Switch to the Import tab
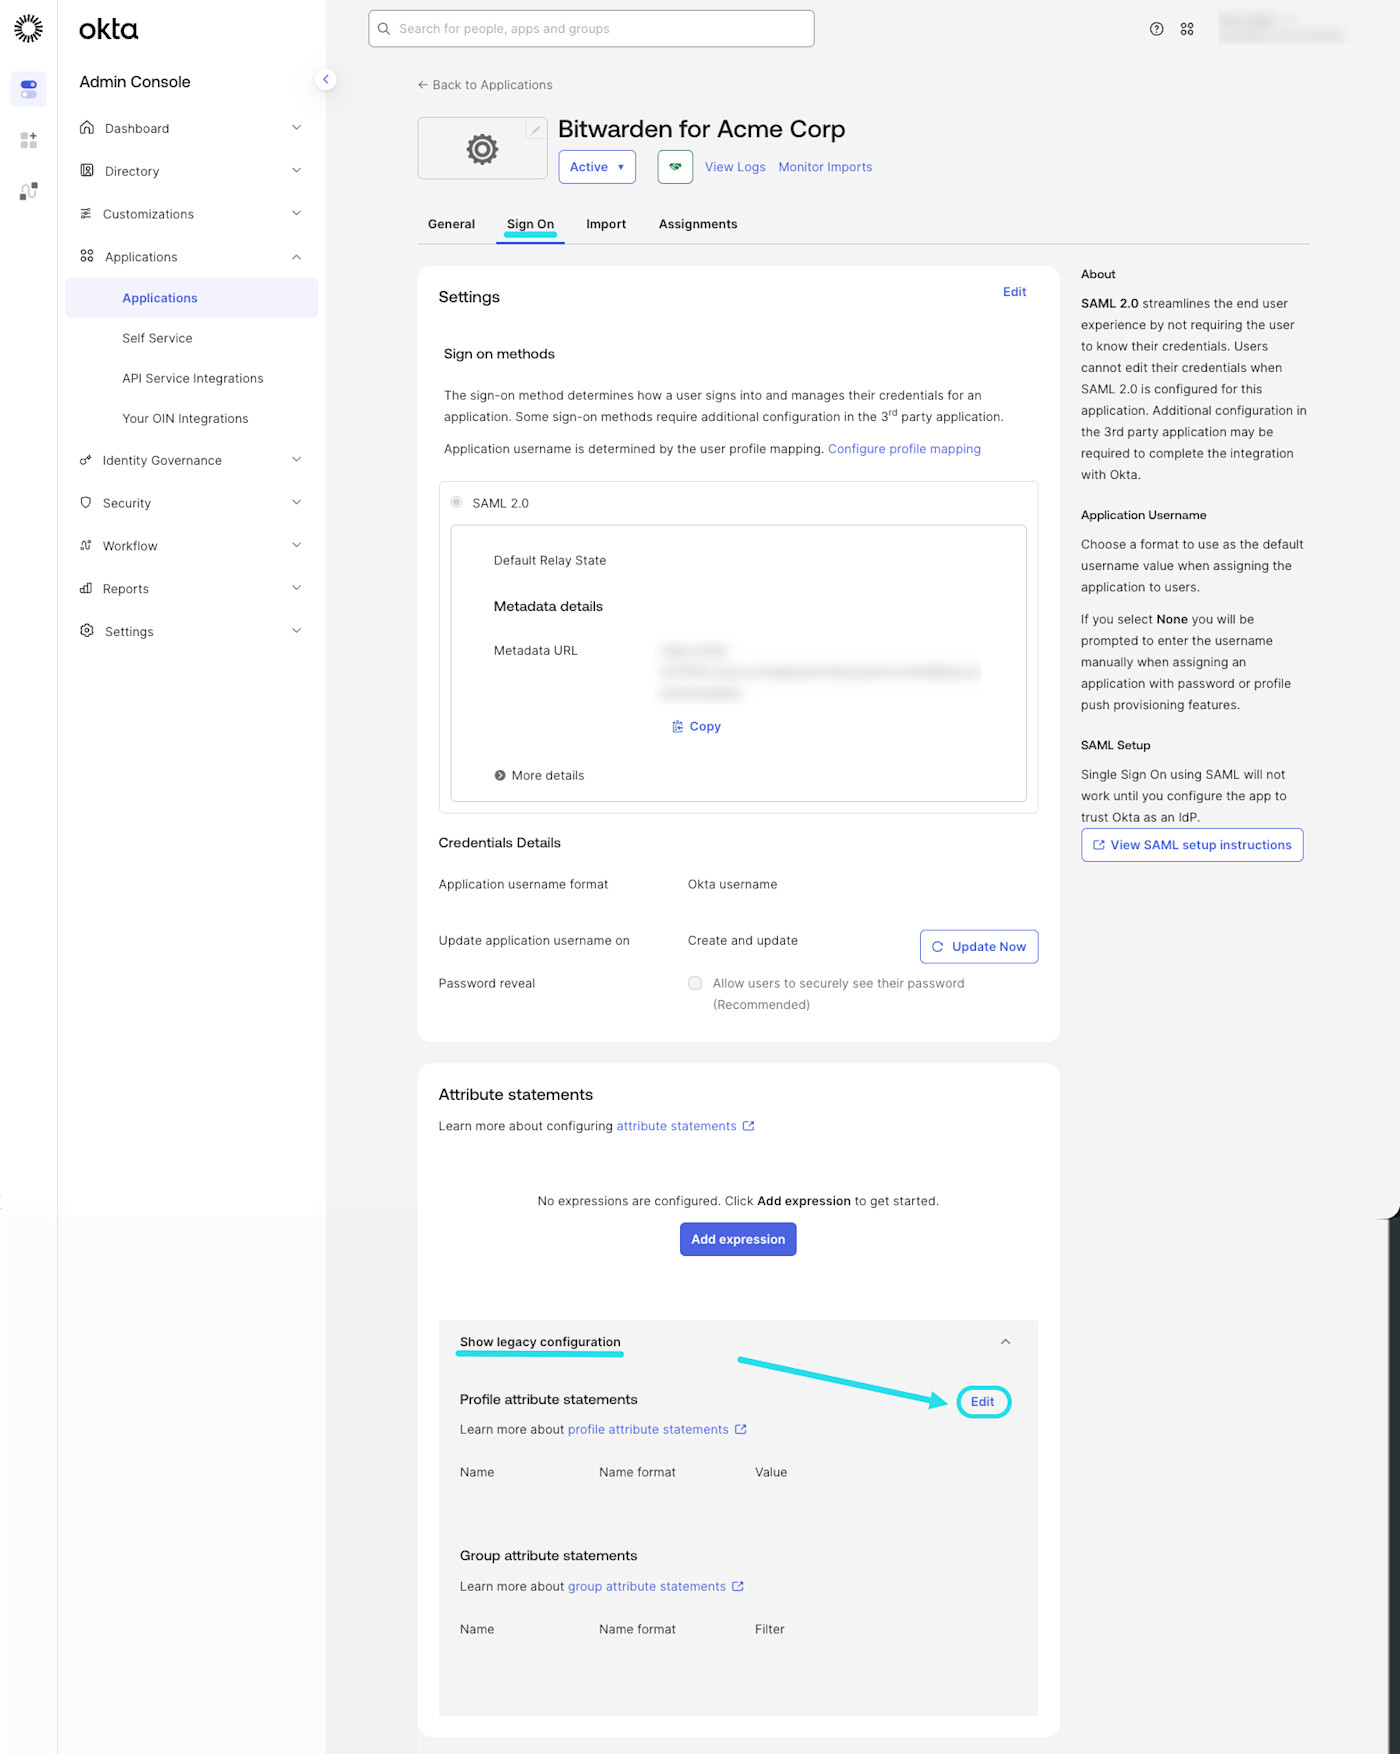1400x1754 pixels. click(606, 224)
